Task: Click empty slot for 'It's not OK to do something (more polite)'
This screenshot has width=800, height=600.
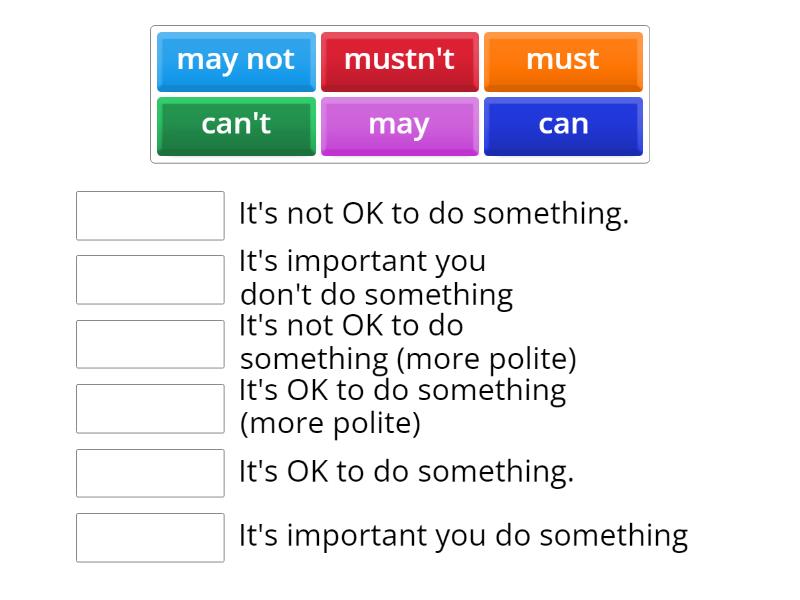Action: (150, 344)
